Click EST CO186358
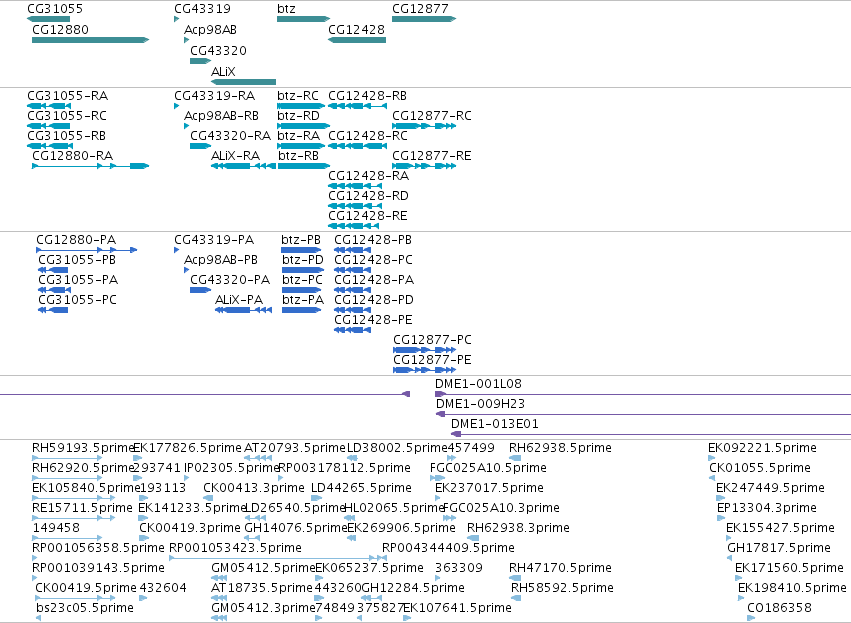This screenshot has width=851, height=623. 779,608
